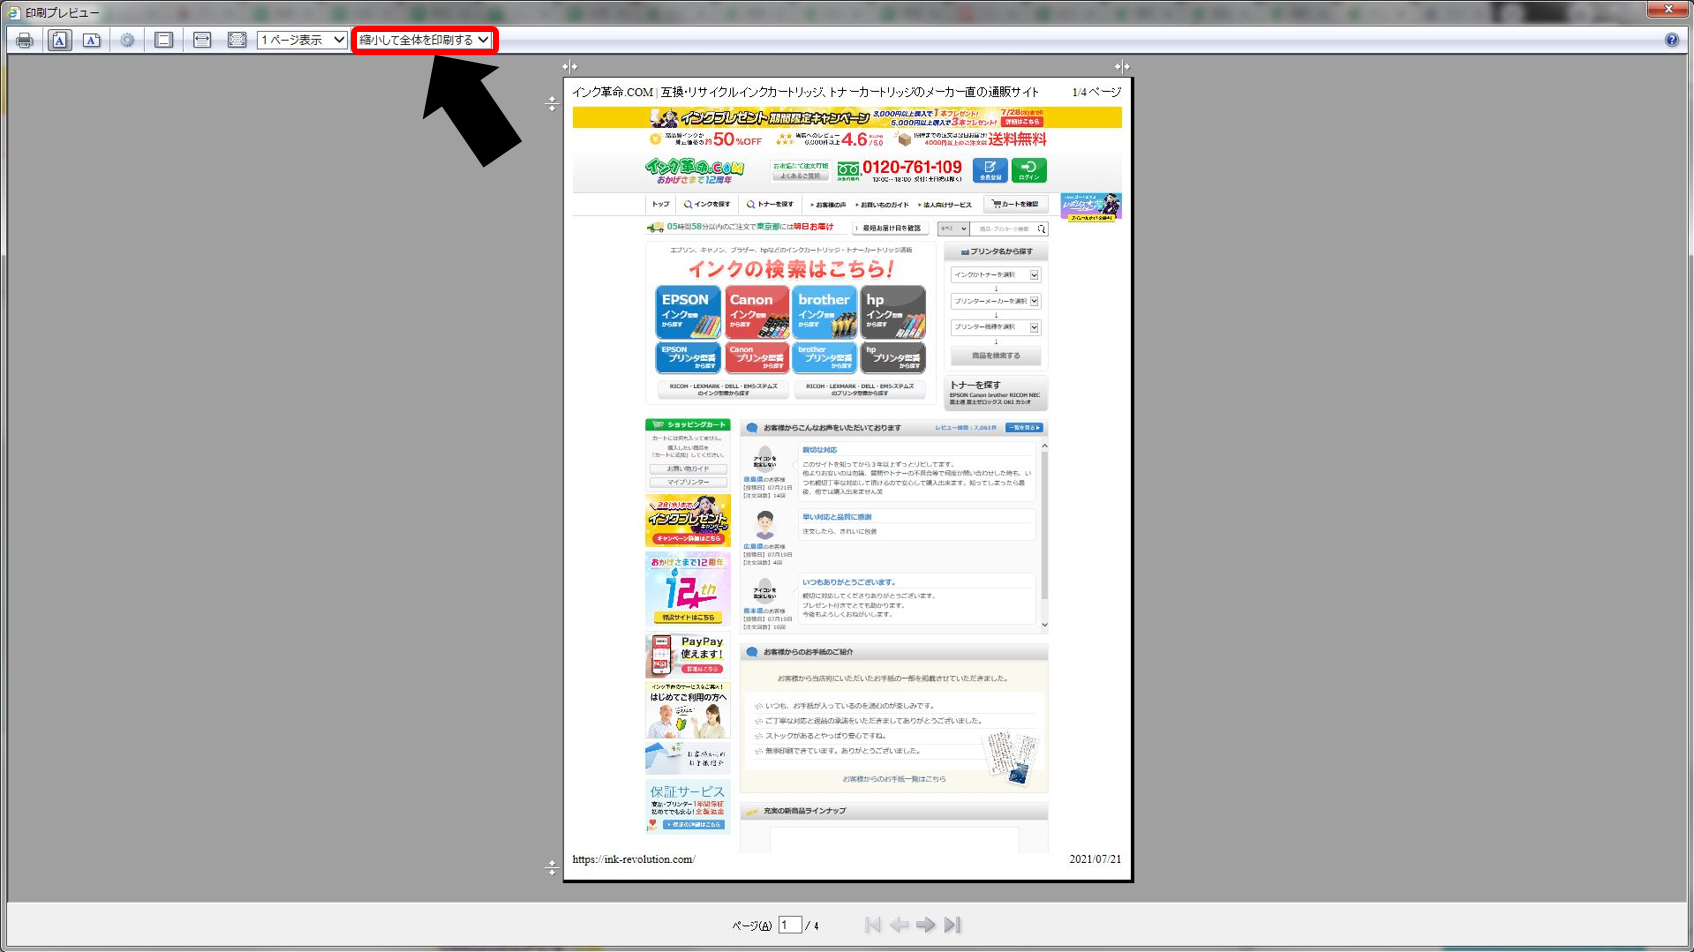Grab the right margin adjust handle

[1122, 67]
